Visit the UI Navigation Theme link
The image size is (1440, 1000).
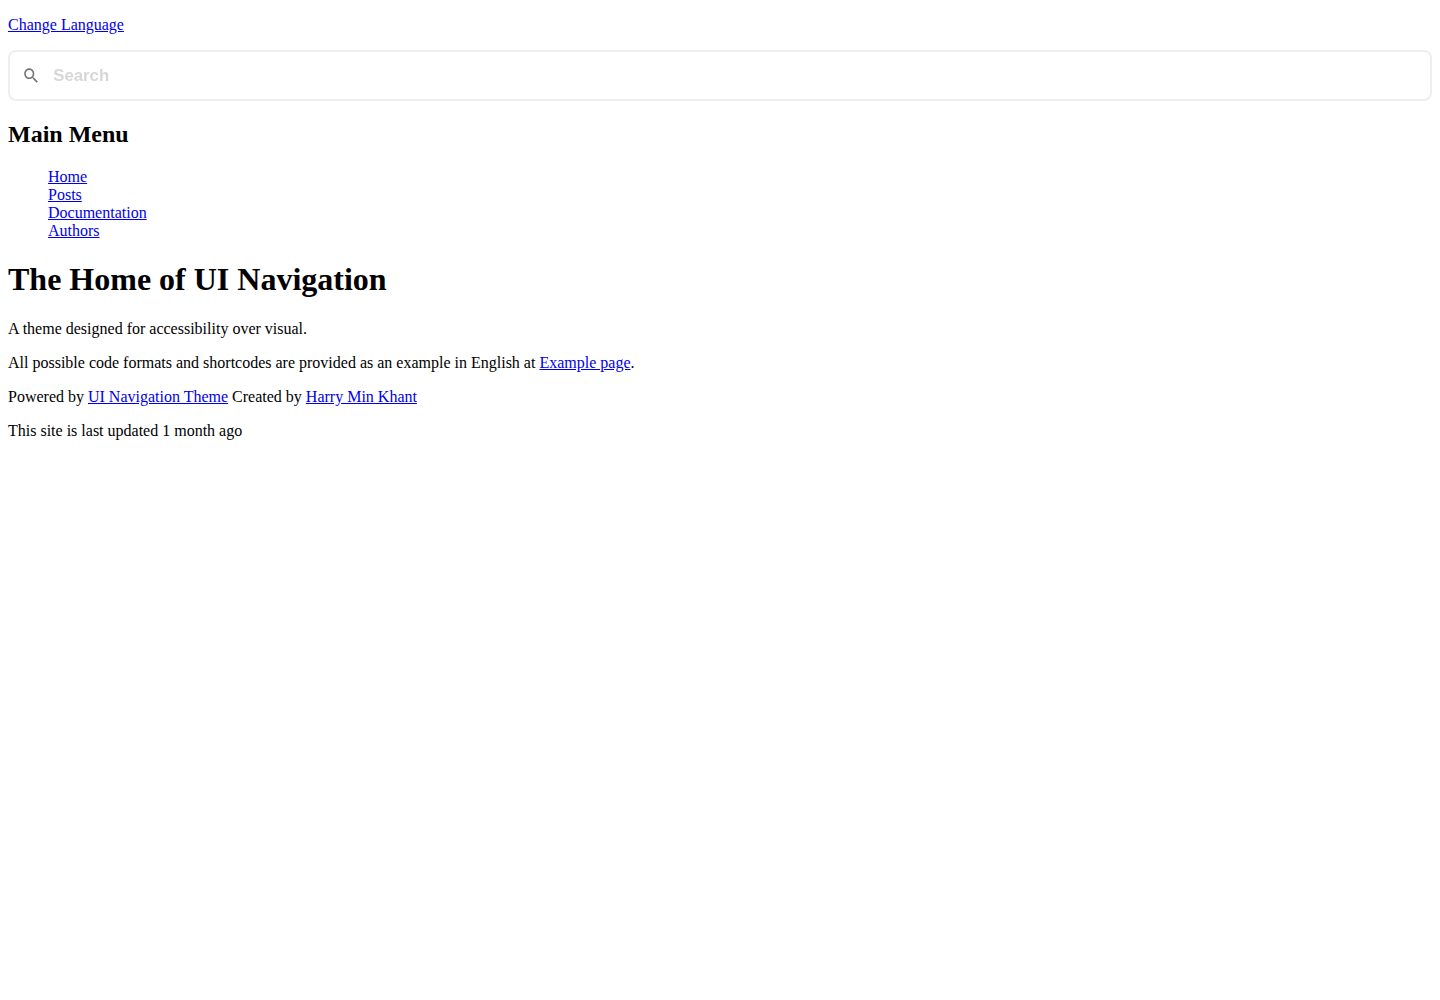coord(158,397)
